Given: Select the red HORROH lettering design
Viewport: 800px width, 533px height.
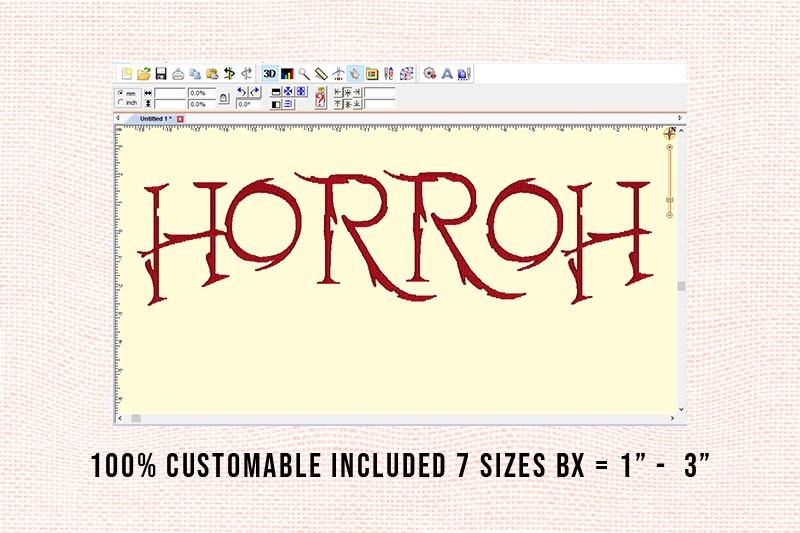Looking at the screenshot, I should pyautogui.click(x=395, y=238).
